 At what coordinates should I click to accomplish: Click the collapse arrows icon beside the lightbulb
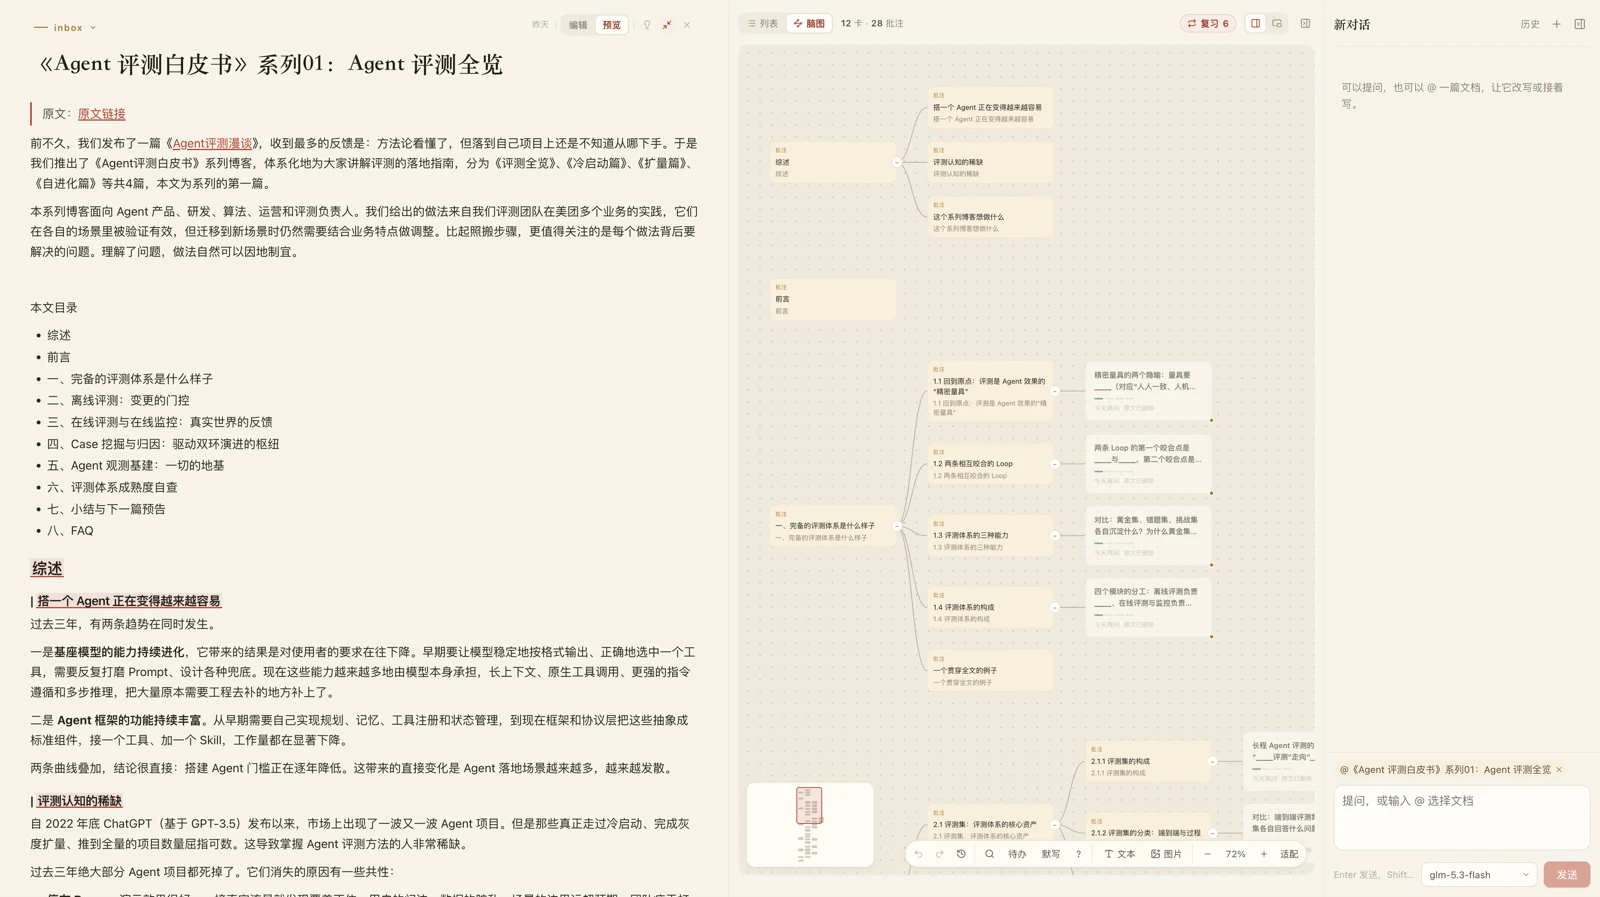tap(667, 25)
